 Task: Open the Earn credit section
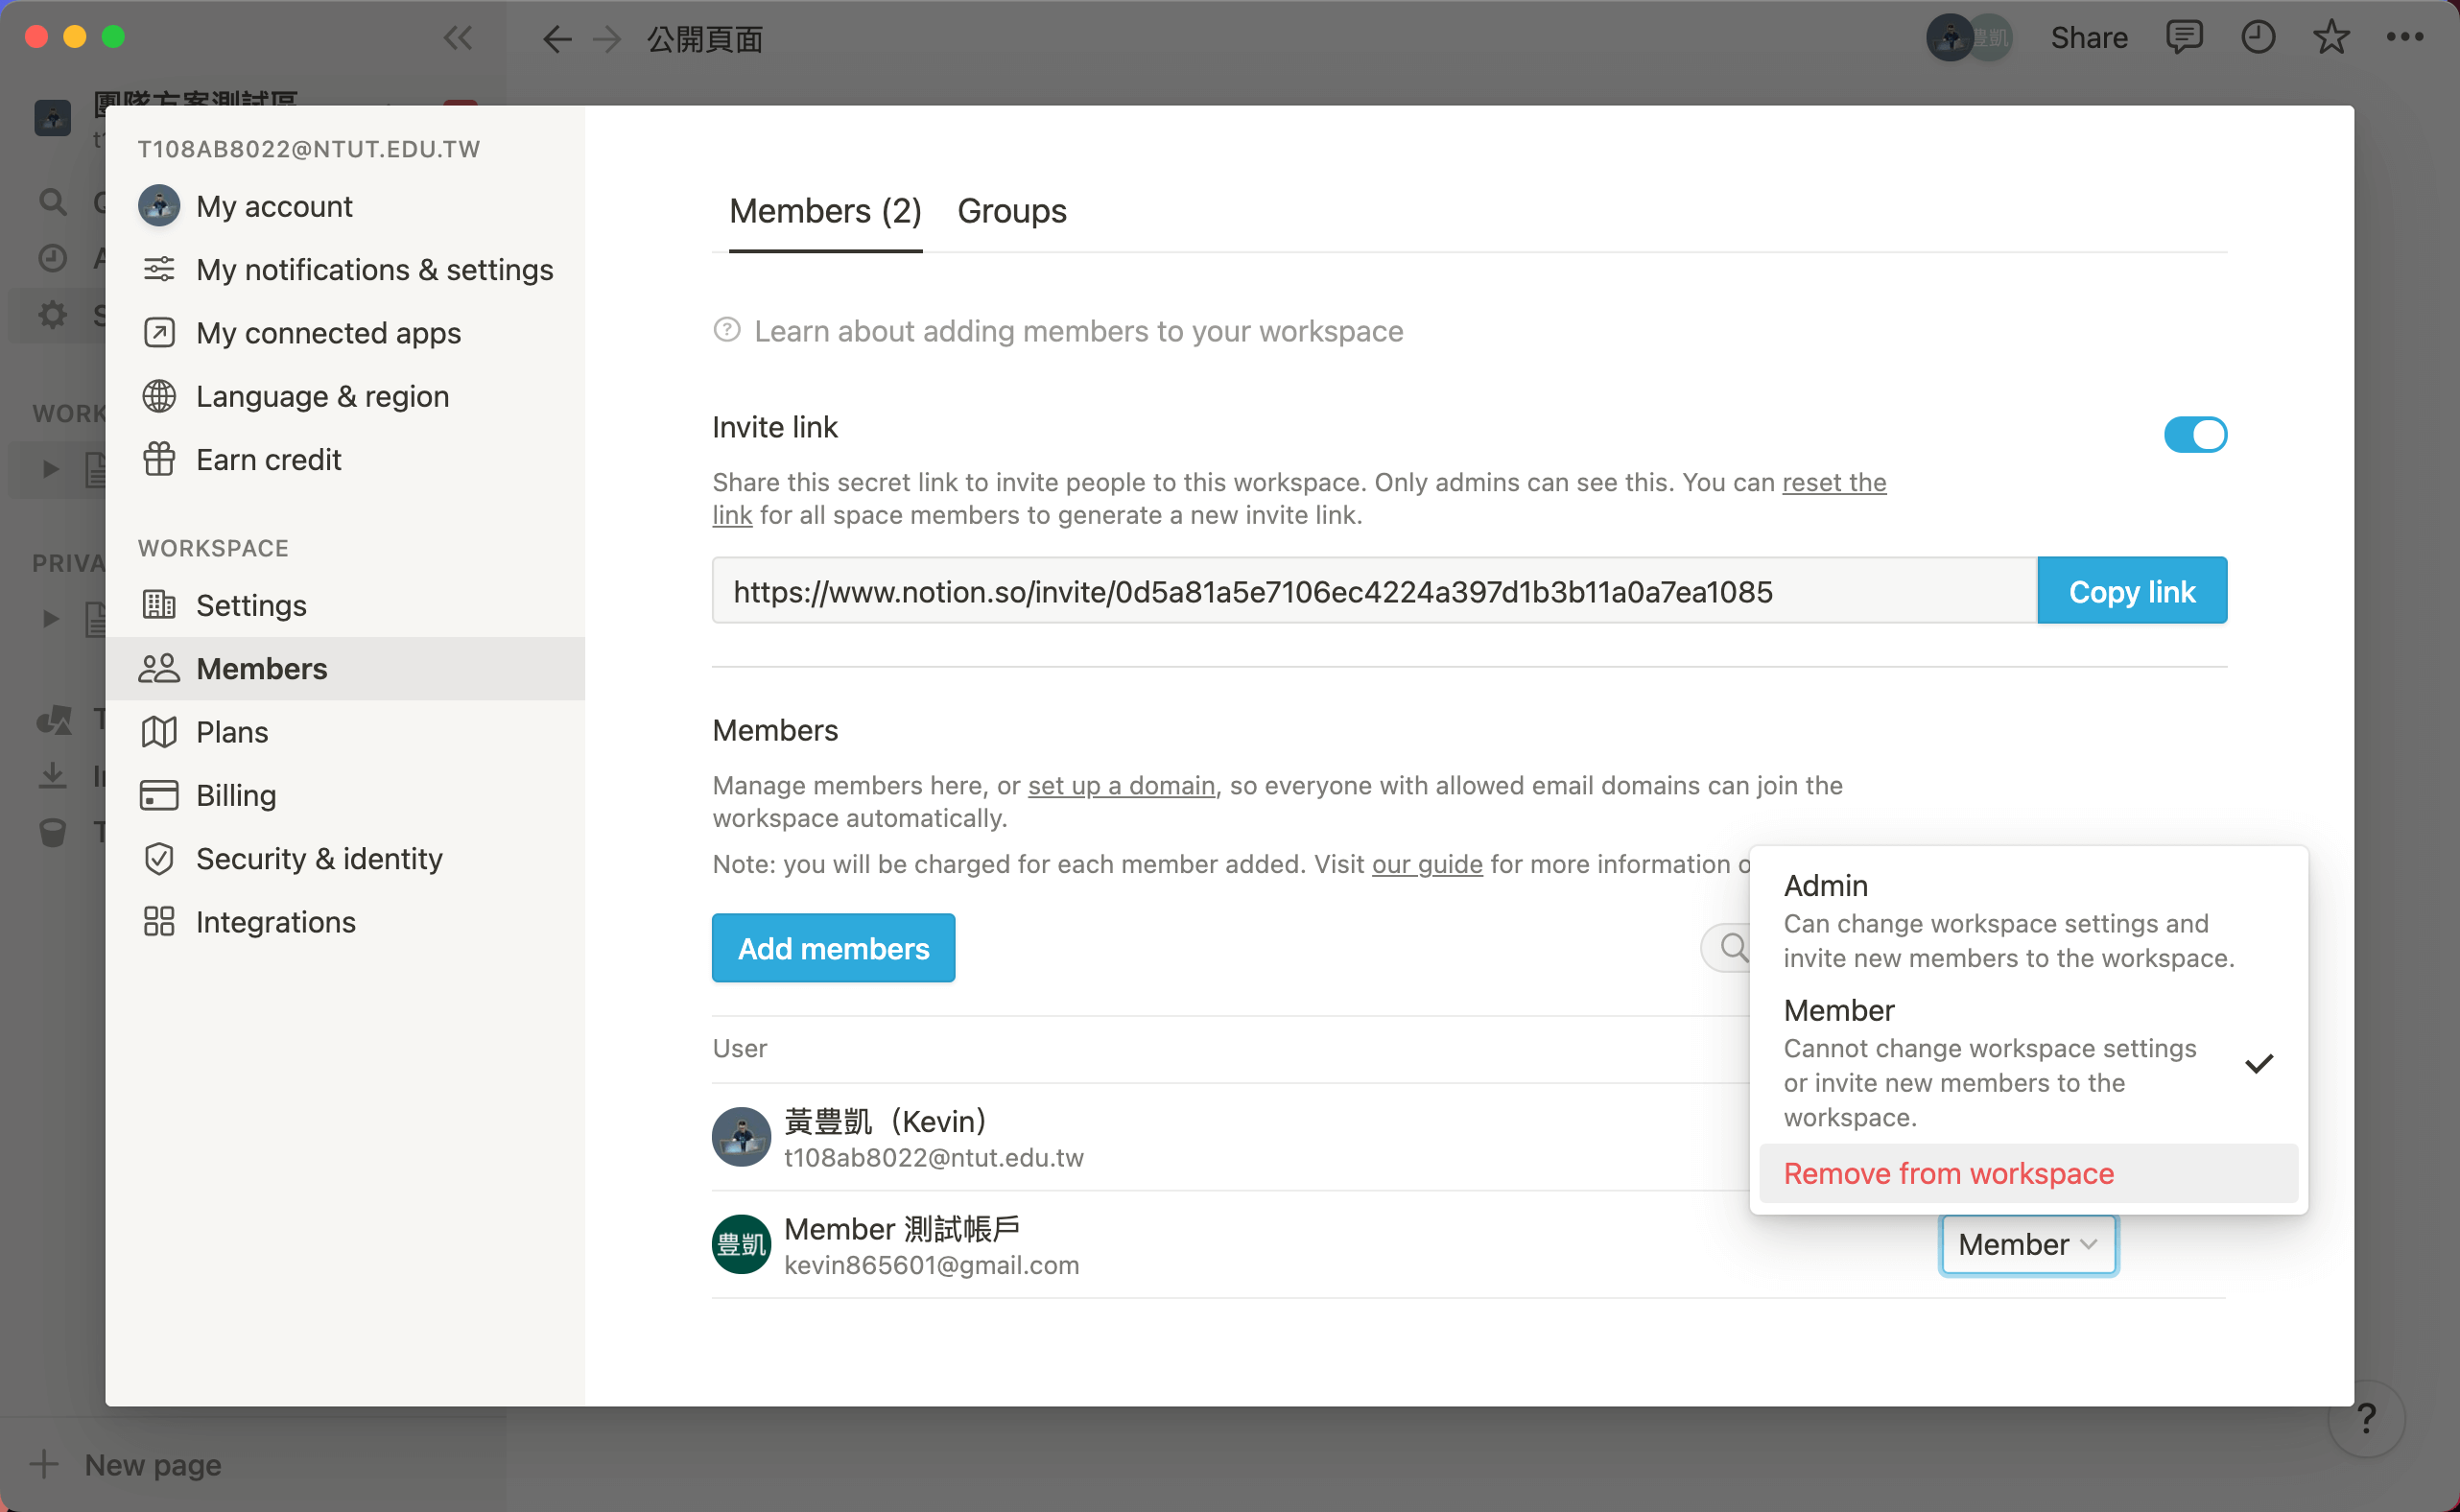coord(345,459)
